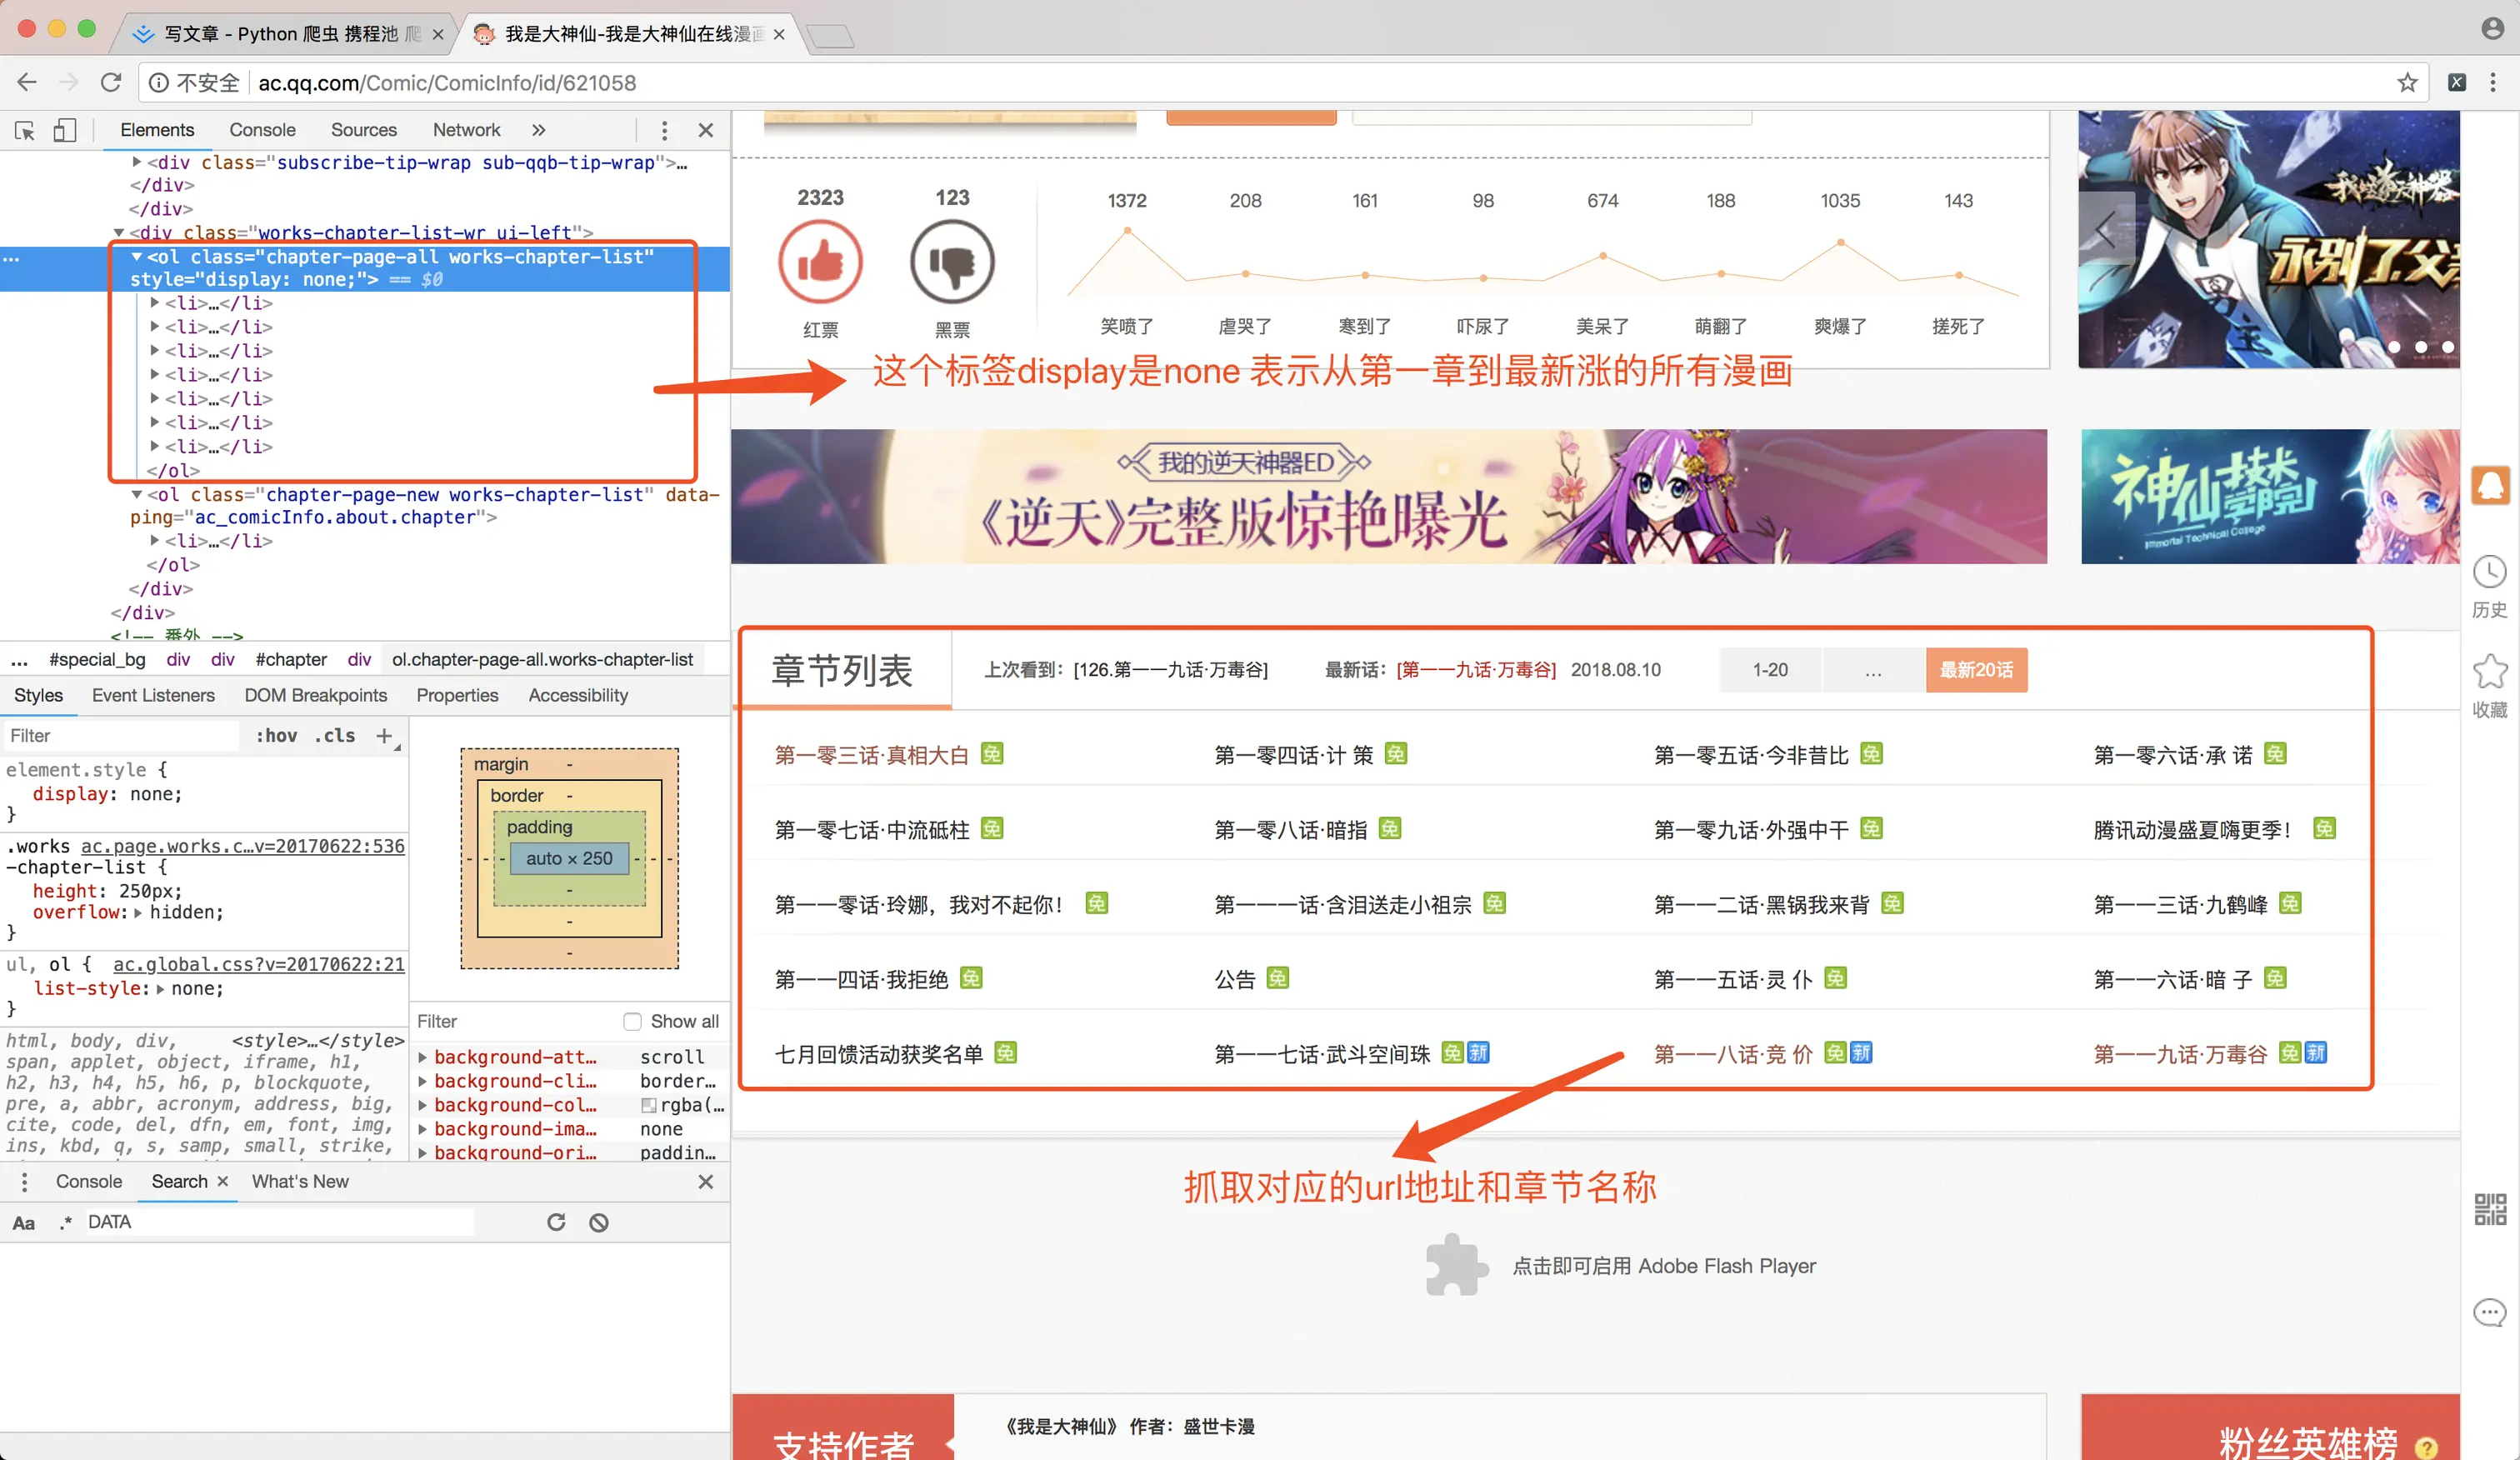Open the Sources tab
This screenshot has height=1460, width=2520.
(x=364, y=130)
